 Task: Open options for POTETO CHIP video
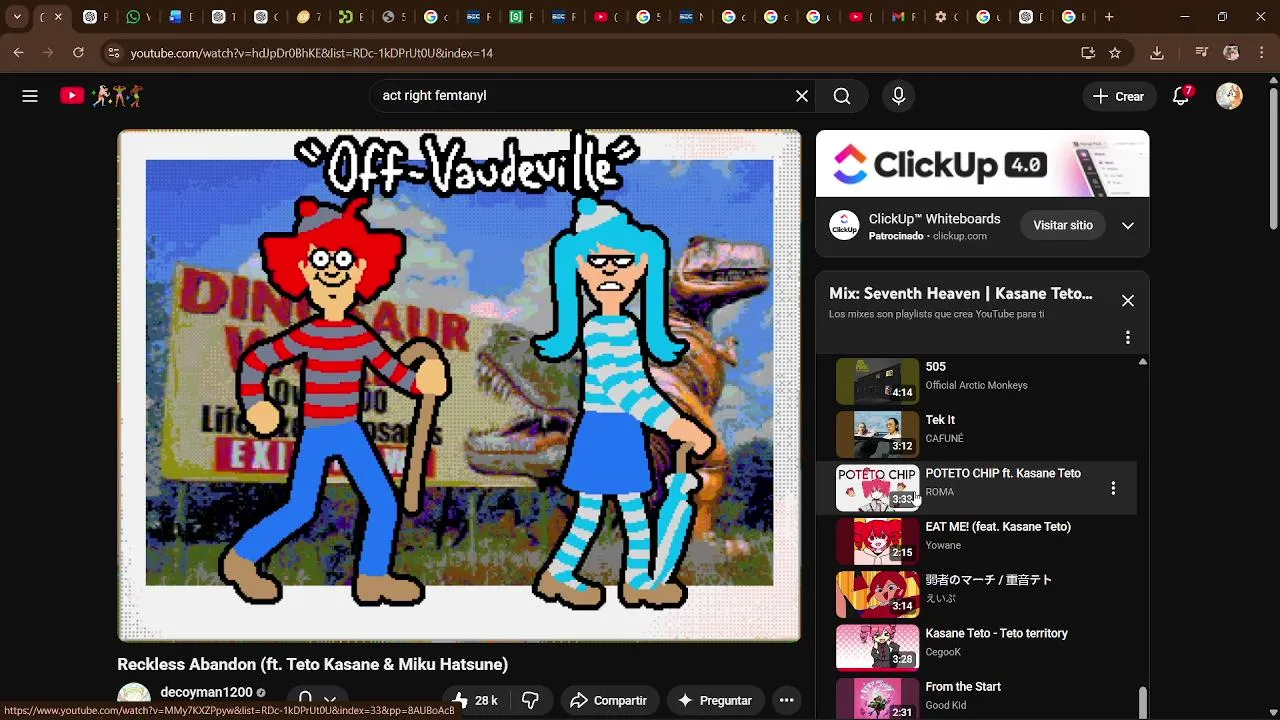click(x=1113, y=488)
